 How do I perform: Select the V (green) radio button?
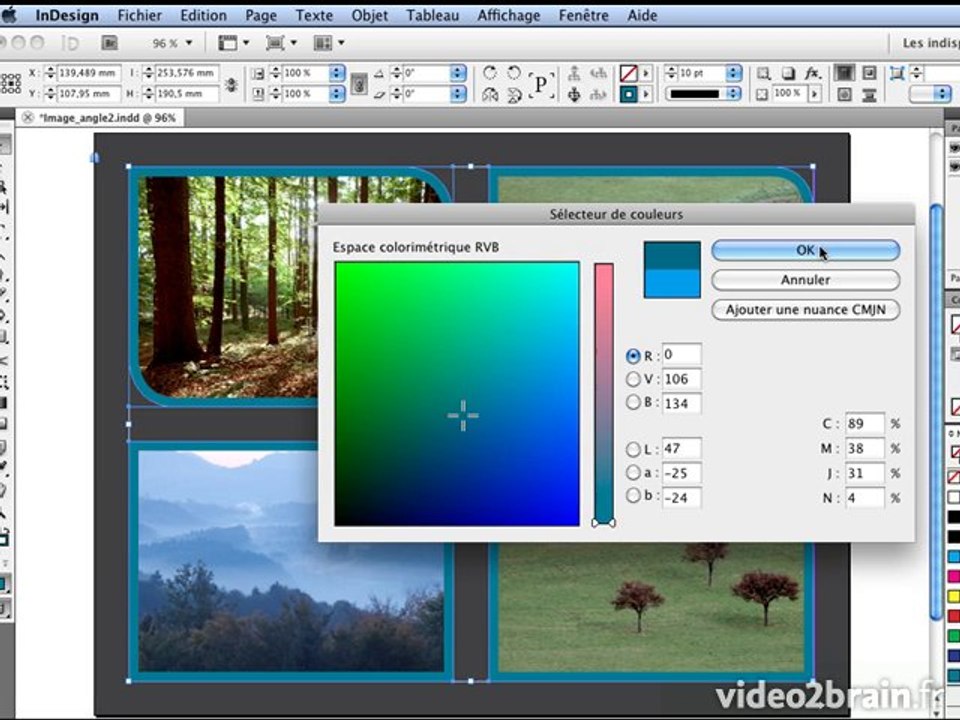[x=633, y=379]
